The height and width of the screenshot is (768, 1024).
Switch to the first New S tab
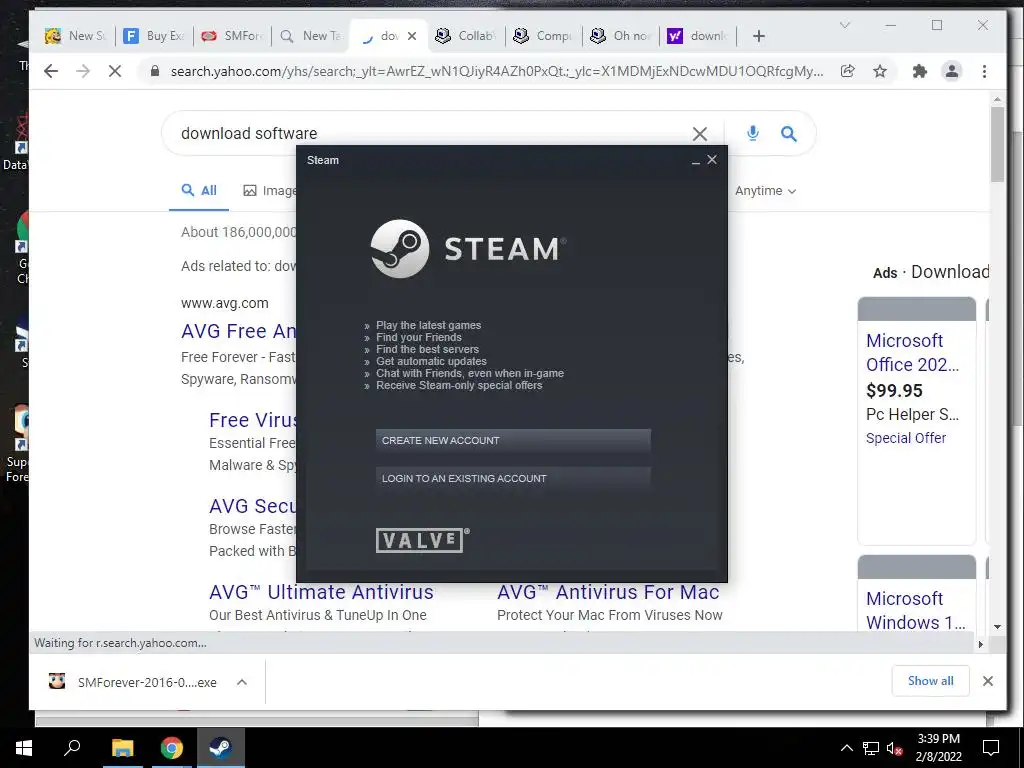point(76,36)
